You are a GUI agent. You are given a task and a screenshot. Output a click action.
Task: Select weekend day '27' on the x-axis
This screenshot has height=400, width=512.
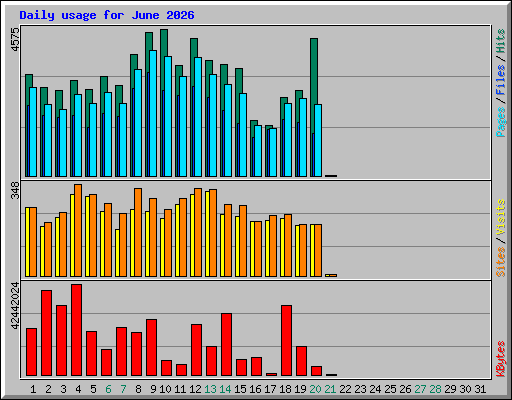[x=420, y=389]
